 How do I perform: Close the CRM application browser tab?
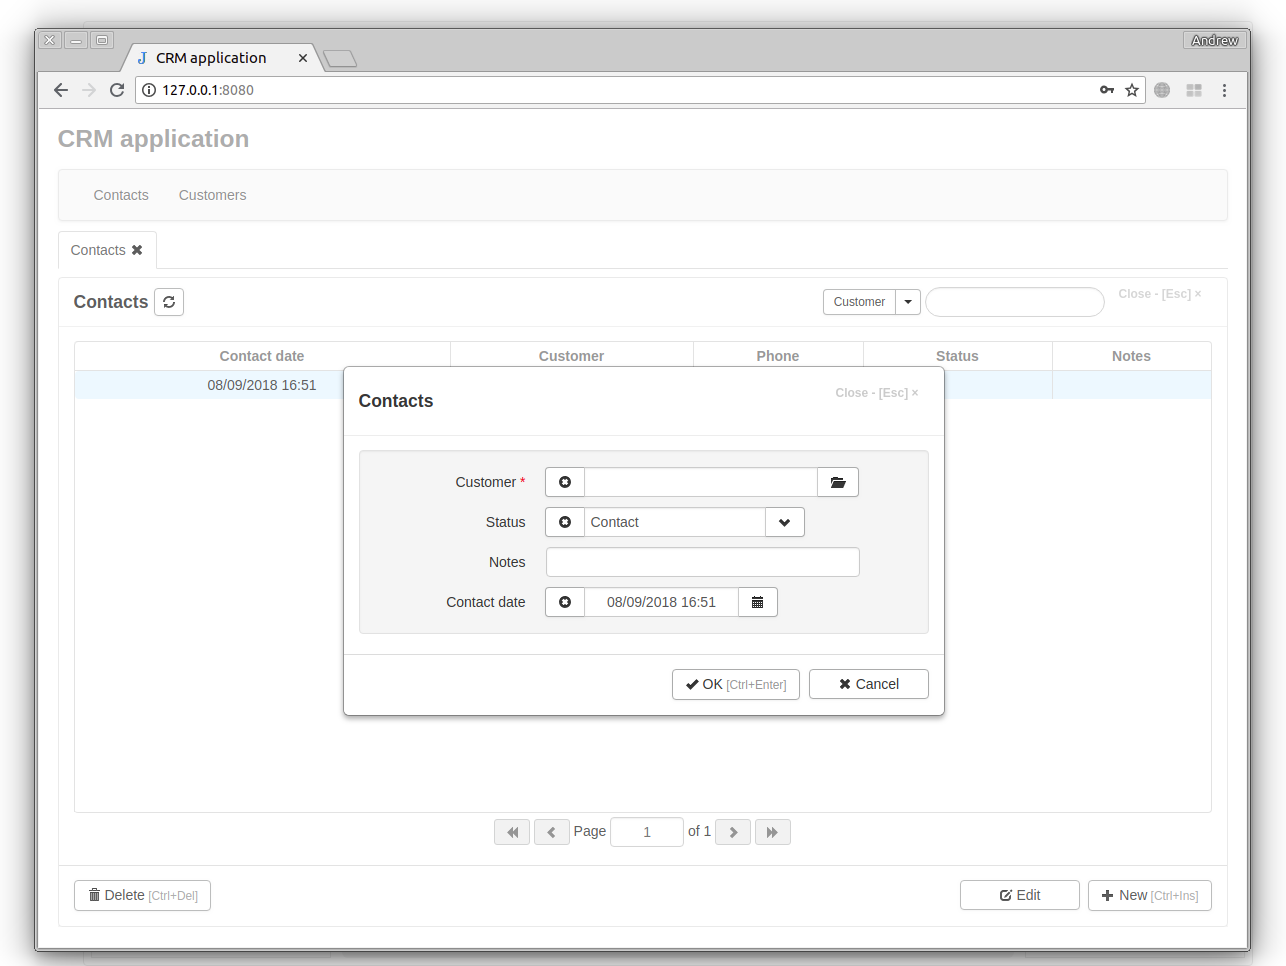click(303, 58)
